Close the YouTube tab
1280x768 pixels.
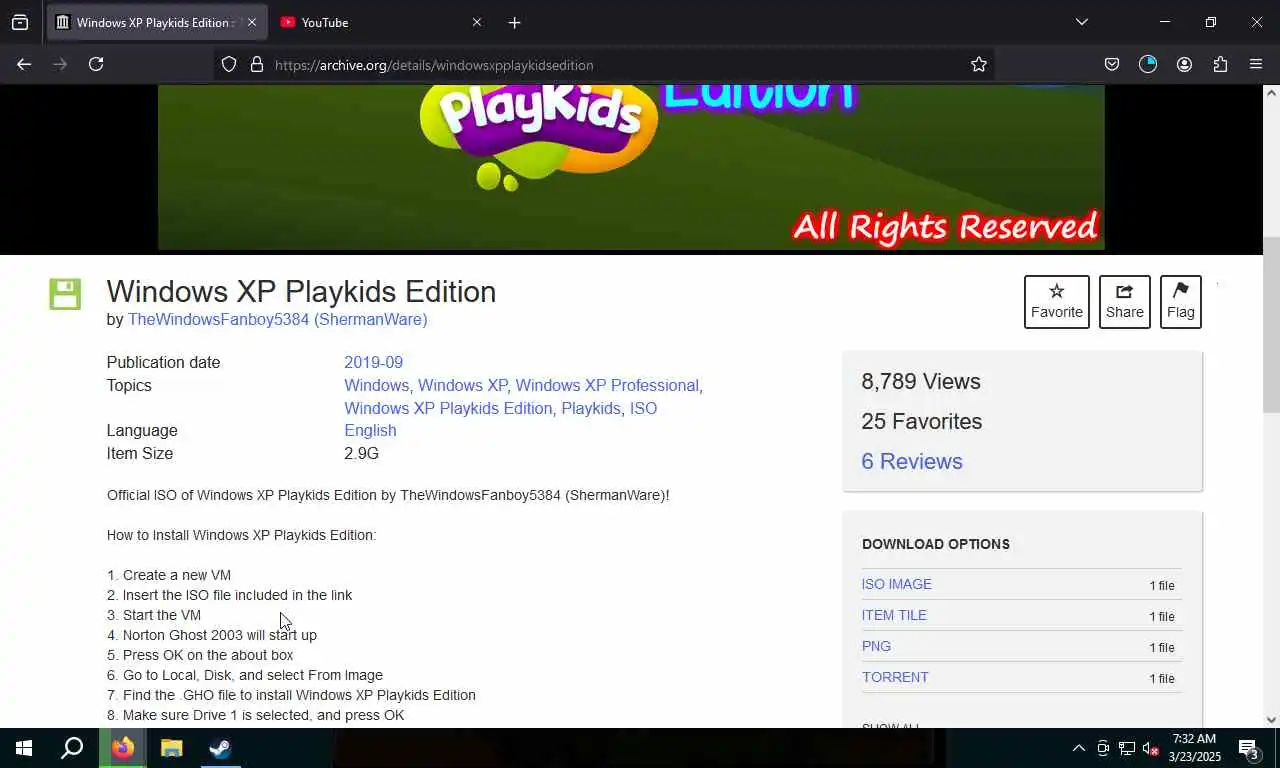tap(477, 22)
